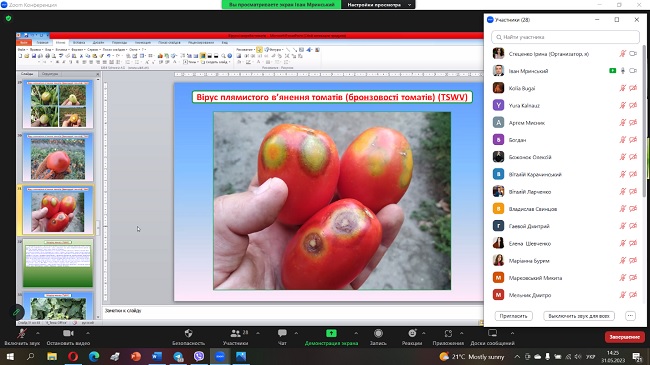Click Выключить звук для всех button
Image resolution: width=650 pixels, height=365 pixels.
pos(579,316)
